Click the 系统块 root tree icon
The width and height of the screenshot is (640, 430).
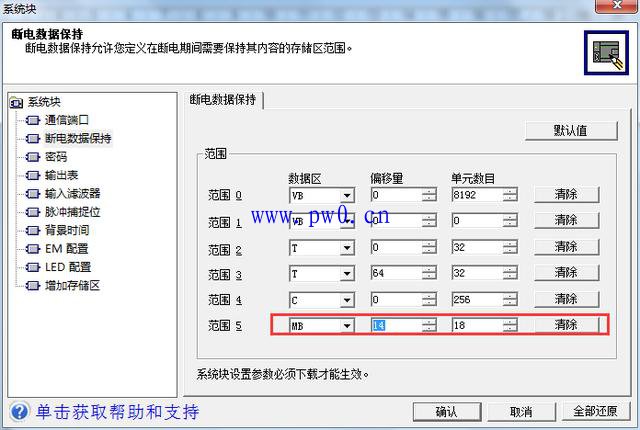(16, 102)
